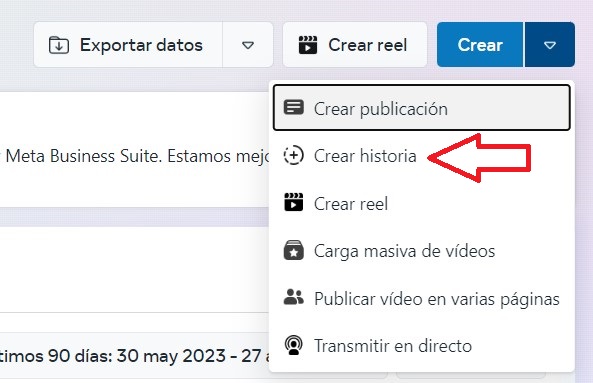
Task: Select Transmitir en directo option
Action: click(x=421, y=346)
